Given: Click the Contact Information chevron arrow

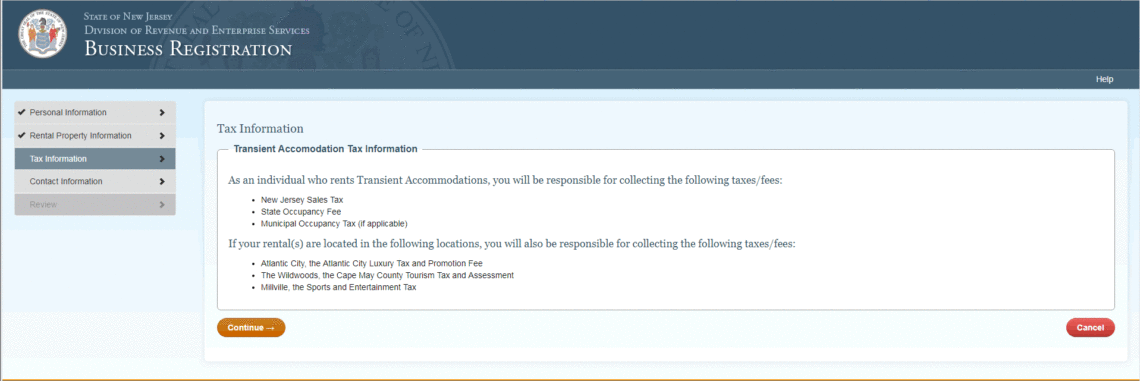Looking at the screenshot, I should point(161,182).
